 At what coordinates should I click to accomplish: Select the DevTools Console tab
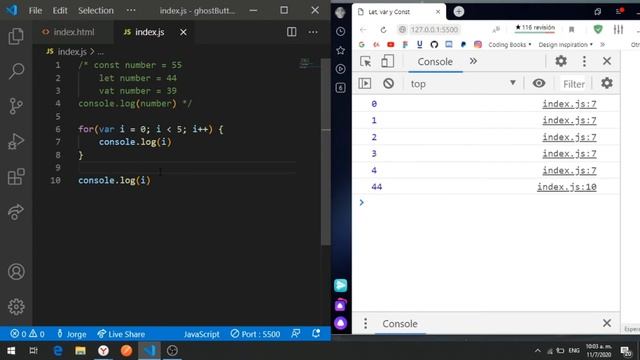tap(435, 62)
